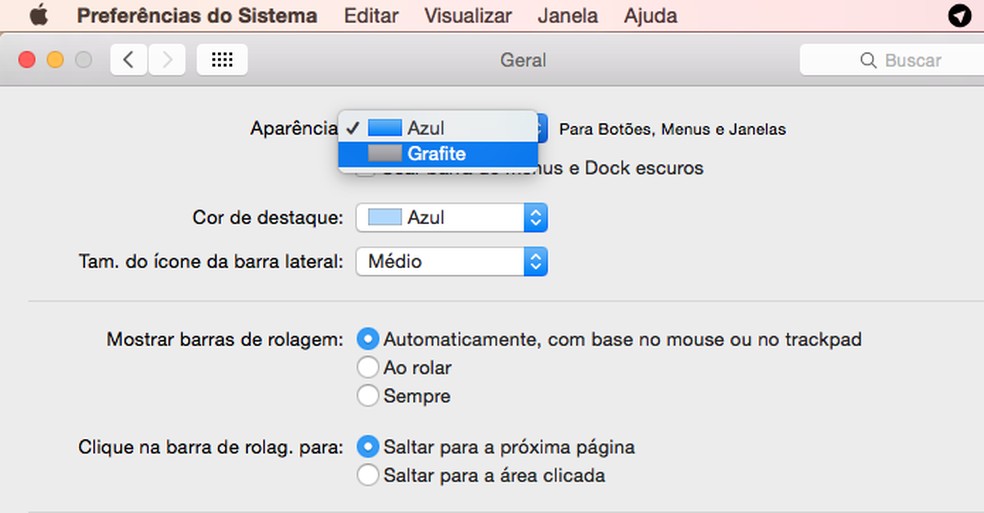Show all preferences grid icon
This screenshot has width=984, height=513.
pyautogui.click(x=222, y=60)
